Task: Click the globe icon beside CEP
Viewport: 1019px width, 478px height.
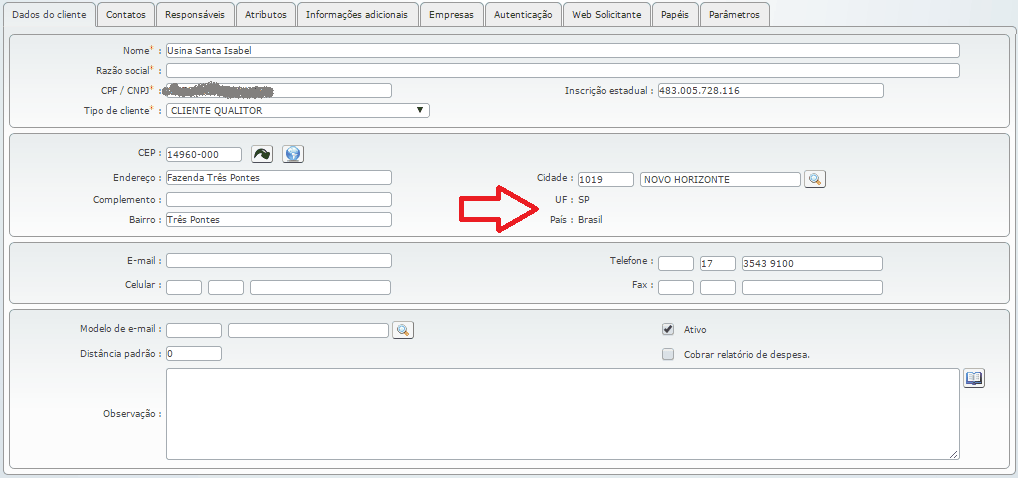Action: click(292, 154)
